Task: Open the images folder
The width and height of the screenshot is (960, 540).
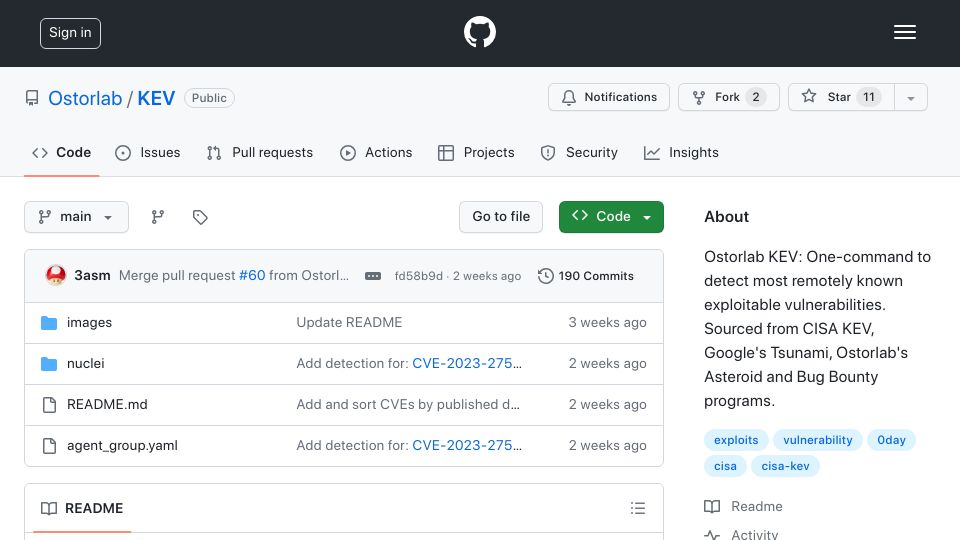Action: click(x=89, y=323)
